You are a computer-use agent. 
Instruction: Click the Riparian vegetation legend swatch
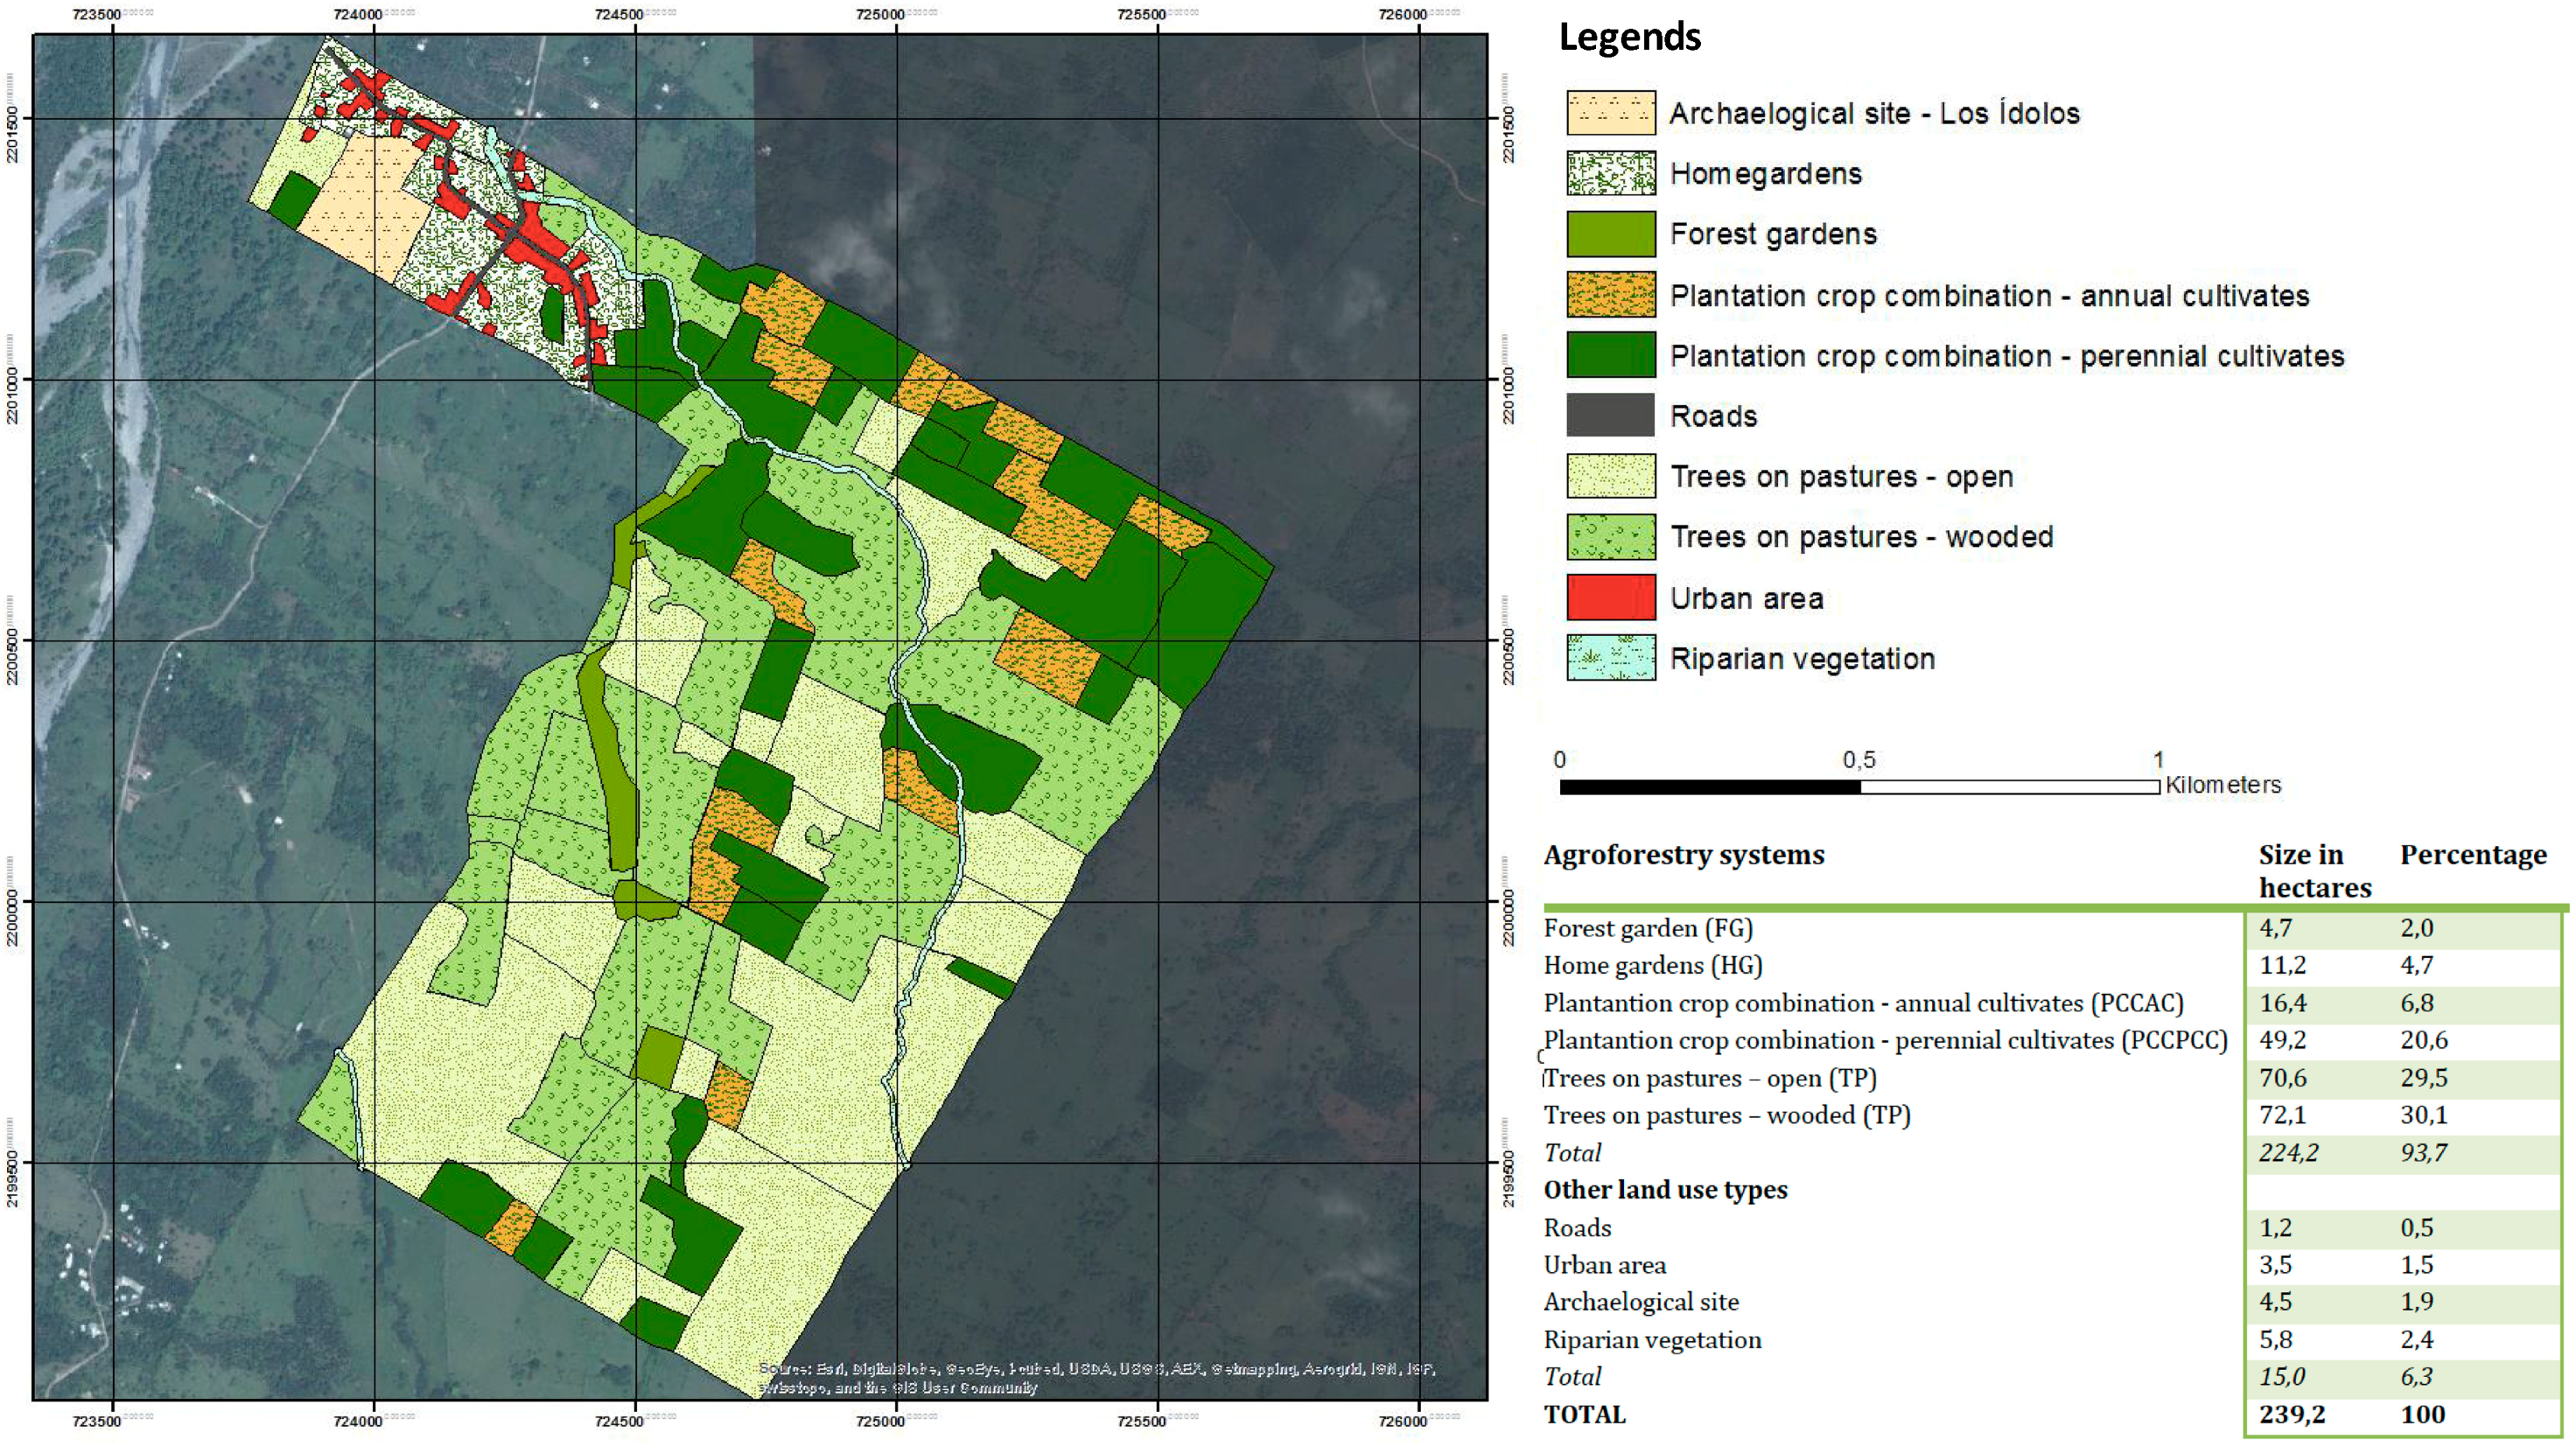[1610, 658]
